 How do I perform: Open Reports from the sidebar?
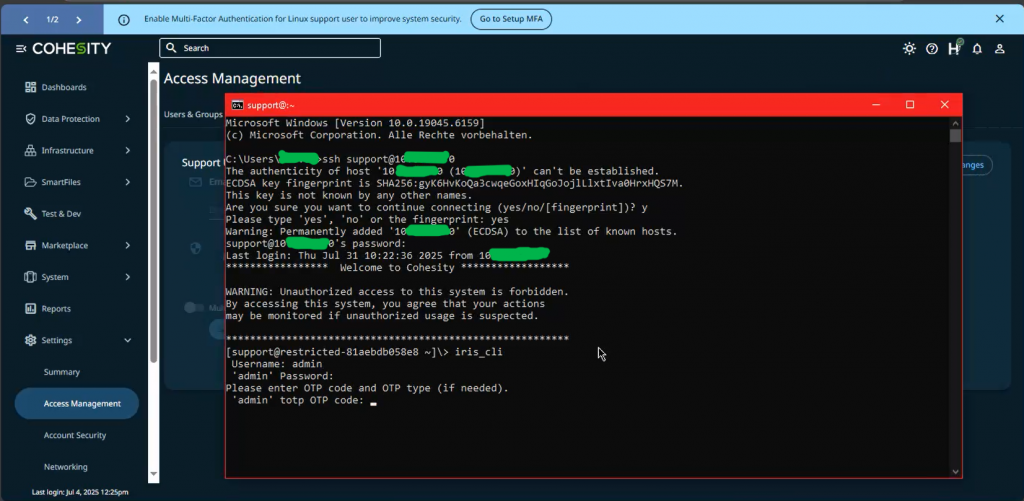click(56, 309)
